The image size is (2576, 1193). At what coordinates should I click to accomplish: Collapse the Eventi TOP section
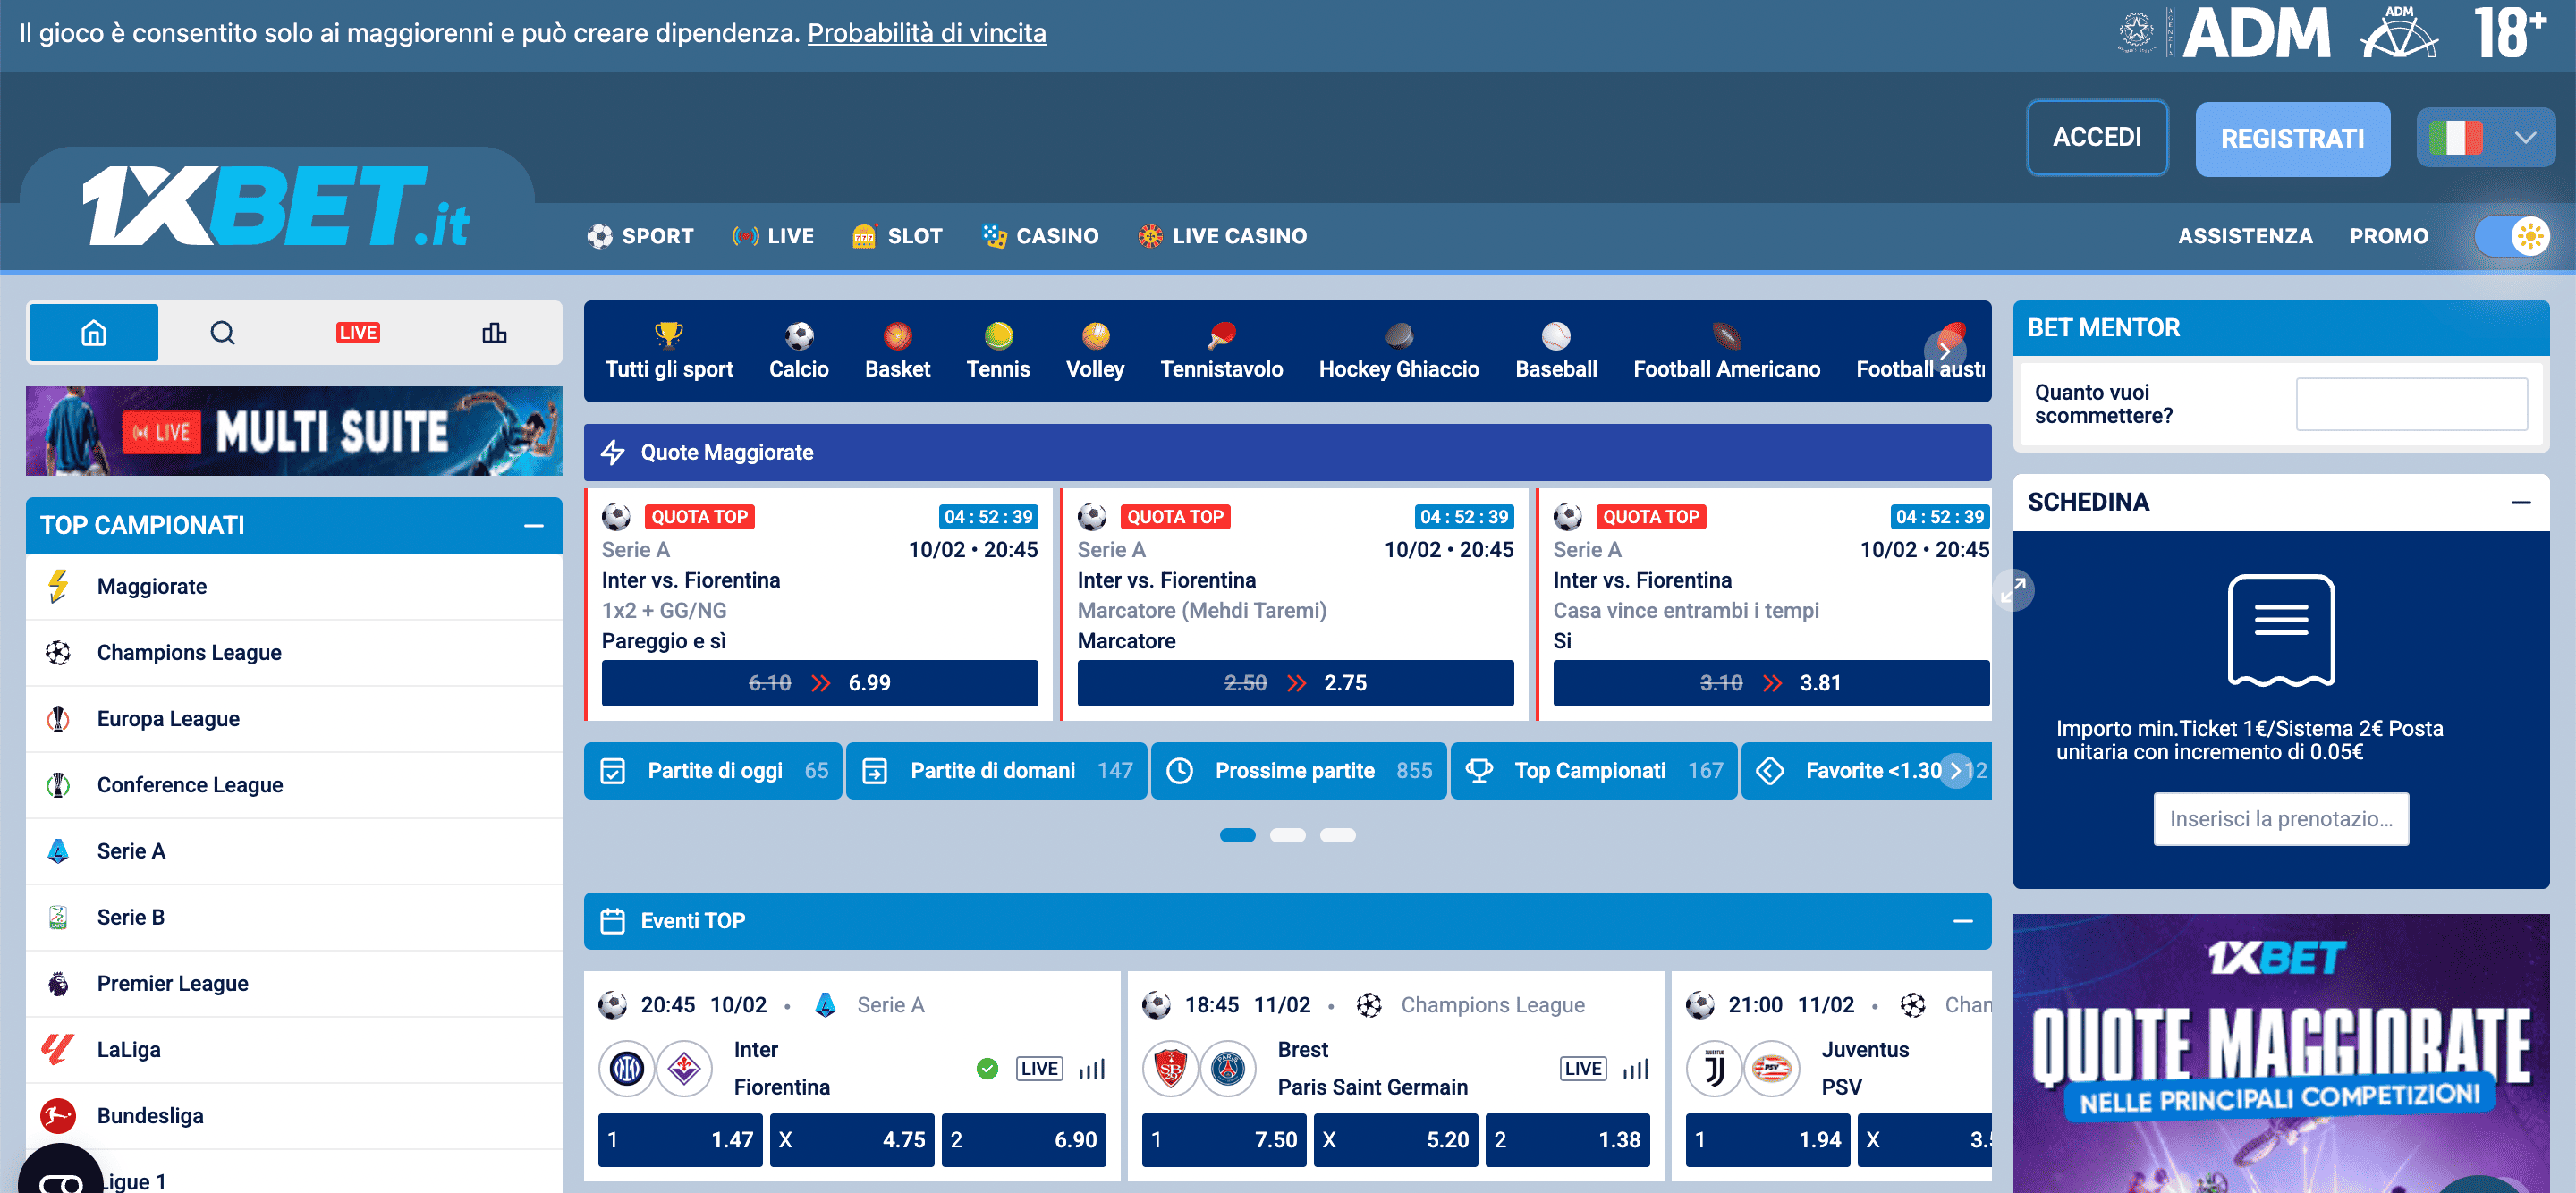click(x=1962, y=920)
